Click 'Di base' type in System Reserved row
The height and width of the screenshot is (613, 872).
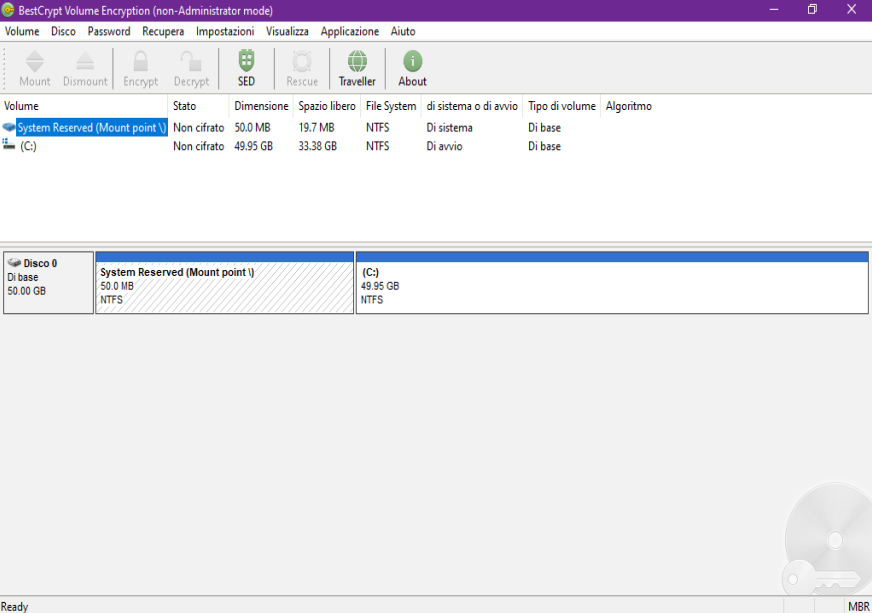click(544, 127)
